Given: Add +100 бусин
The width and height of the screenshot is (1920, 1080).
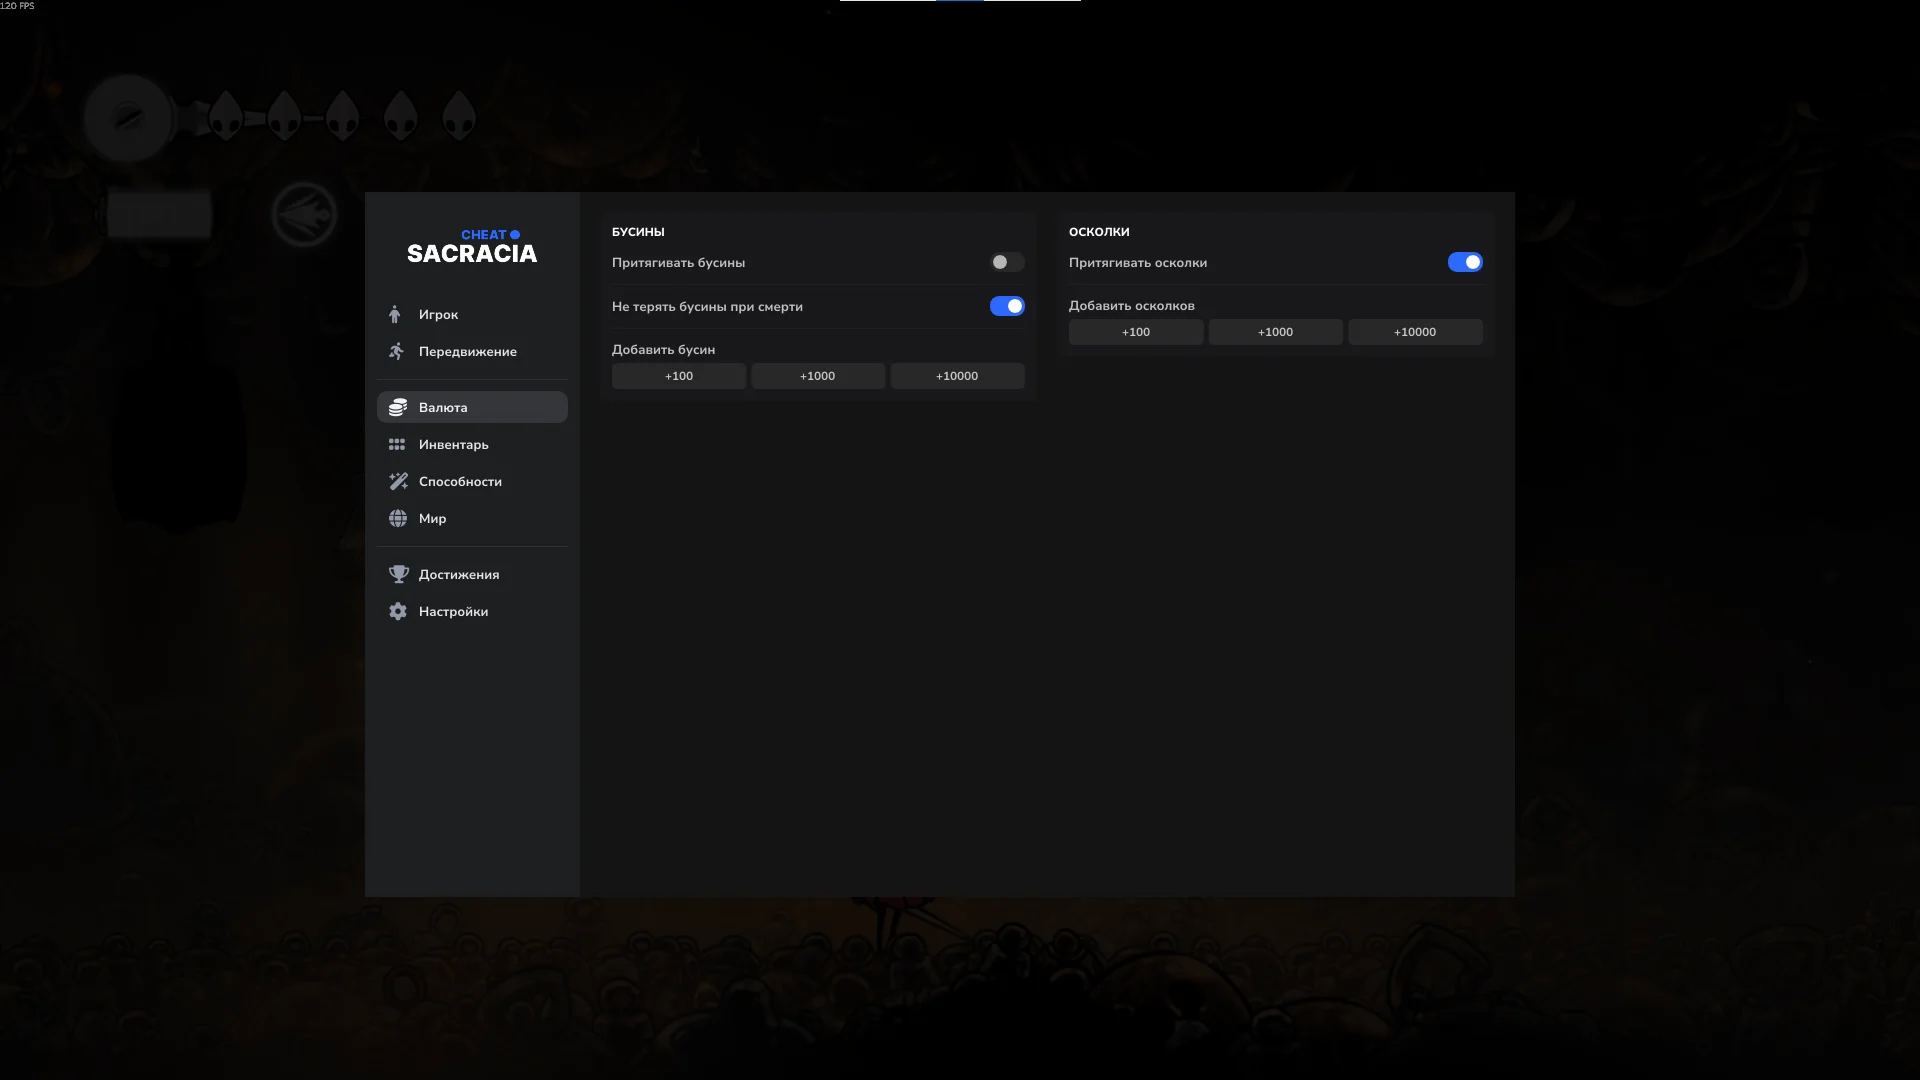Looking at the screenshot, I should click(678, 376).
